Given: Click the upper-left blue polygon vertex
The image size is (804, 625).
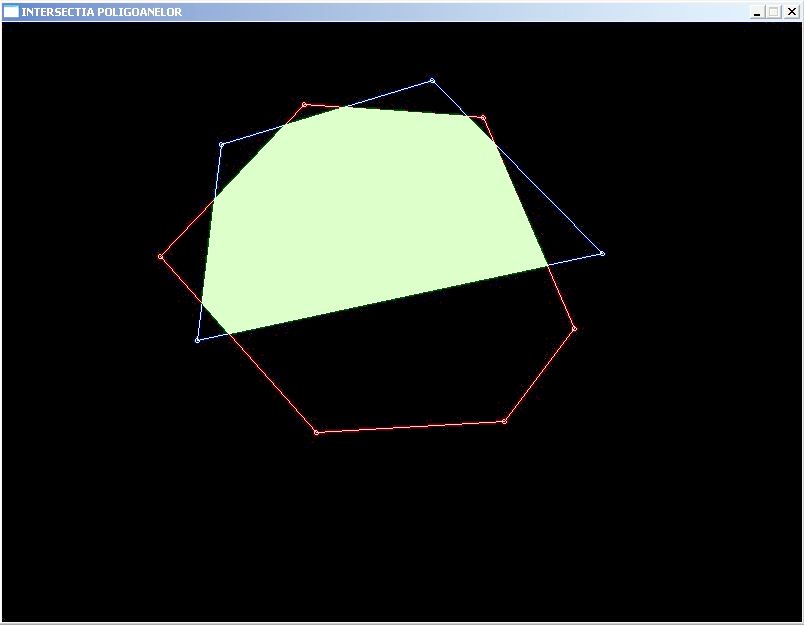Looking at the screenshot, I should tap(222, 145).
